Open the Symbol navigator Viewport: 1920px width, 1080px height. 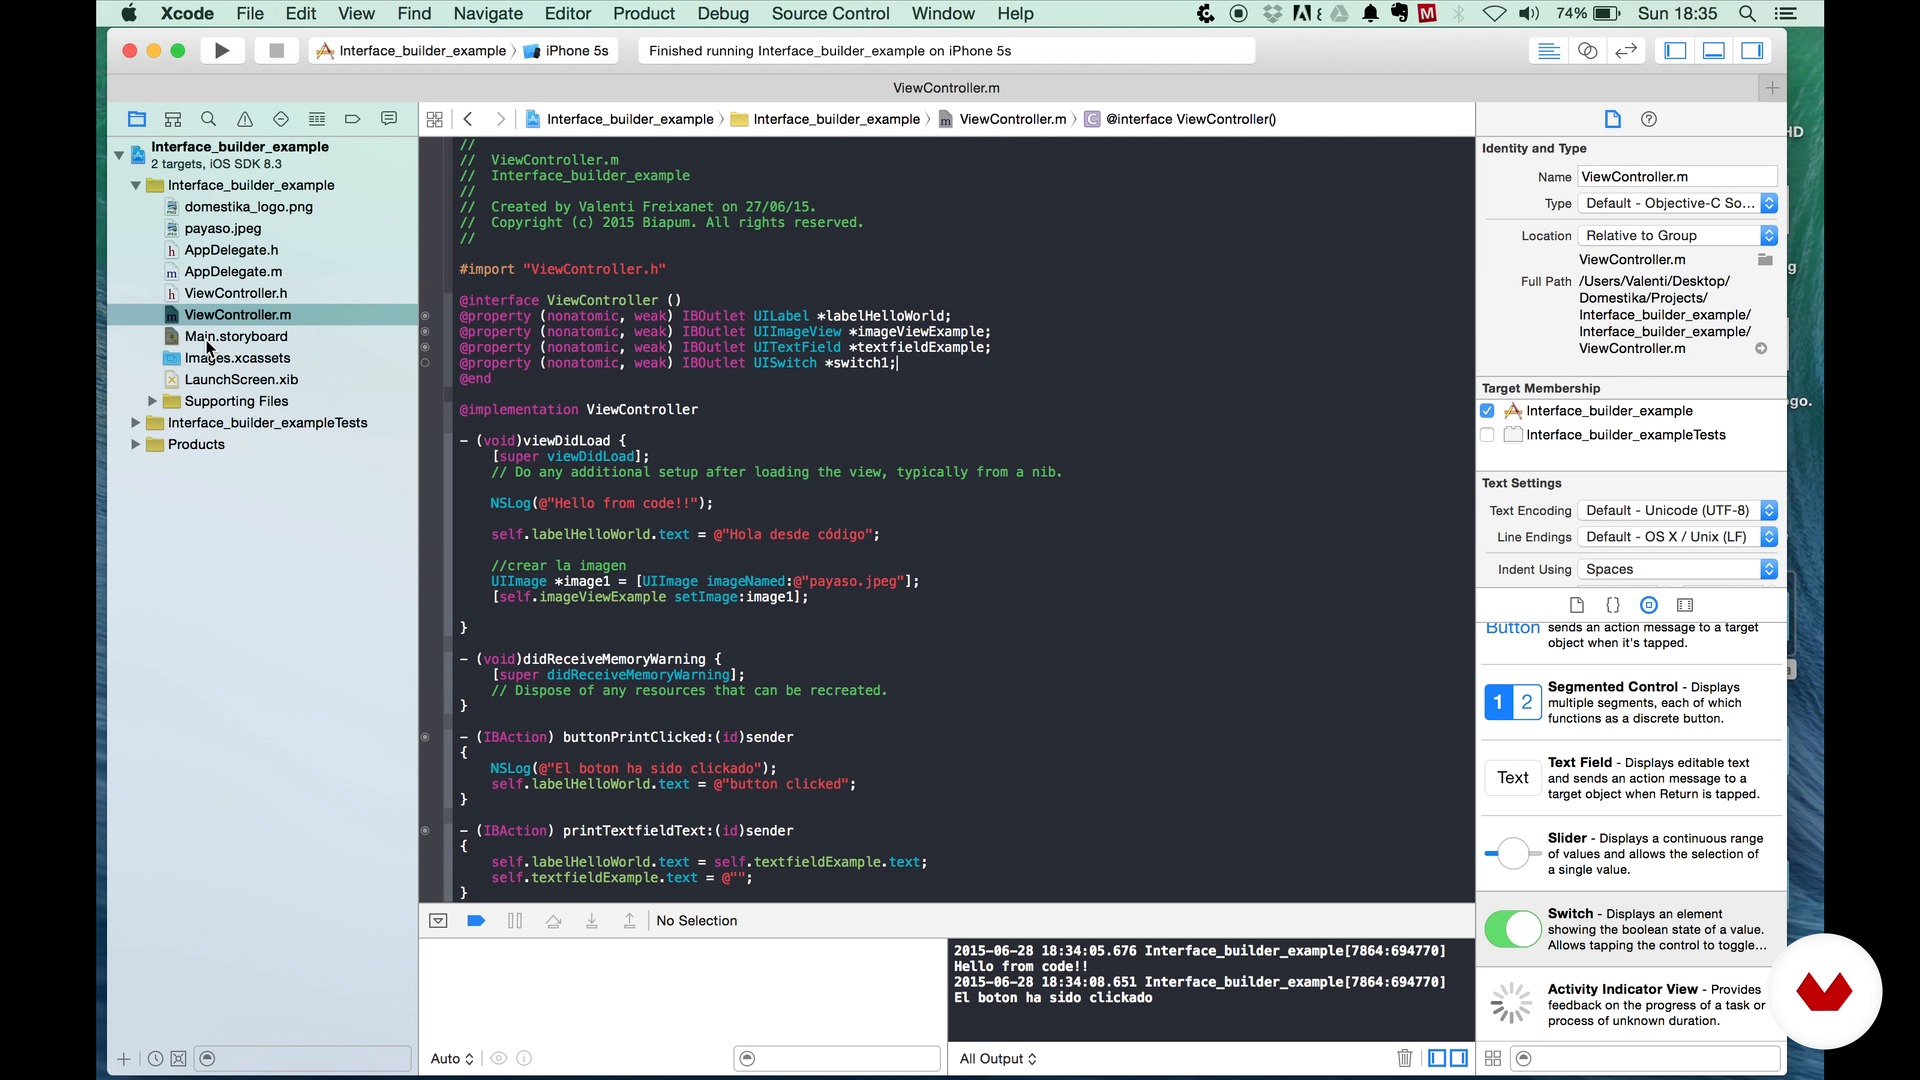[173, 119]
